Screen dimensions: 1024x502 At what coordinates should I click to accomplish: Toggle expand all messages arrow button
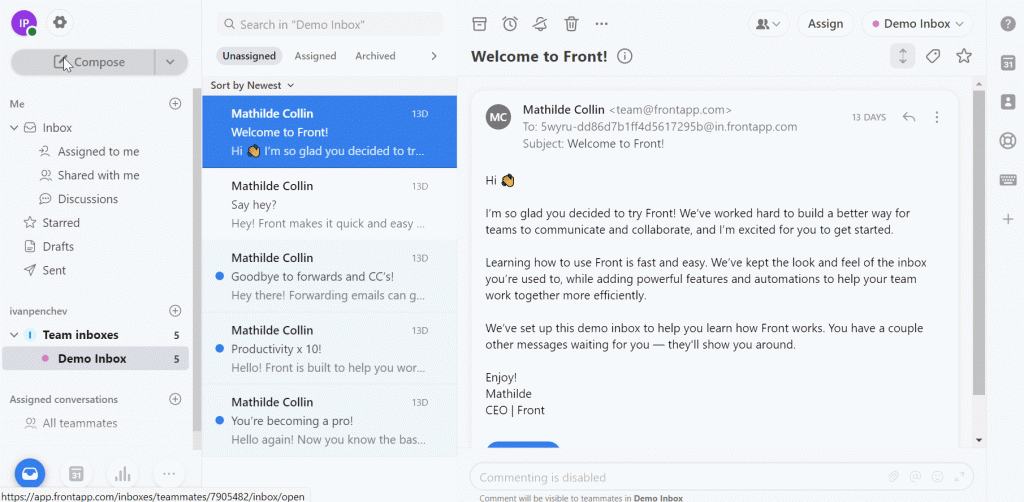[x=903, y=56]
